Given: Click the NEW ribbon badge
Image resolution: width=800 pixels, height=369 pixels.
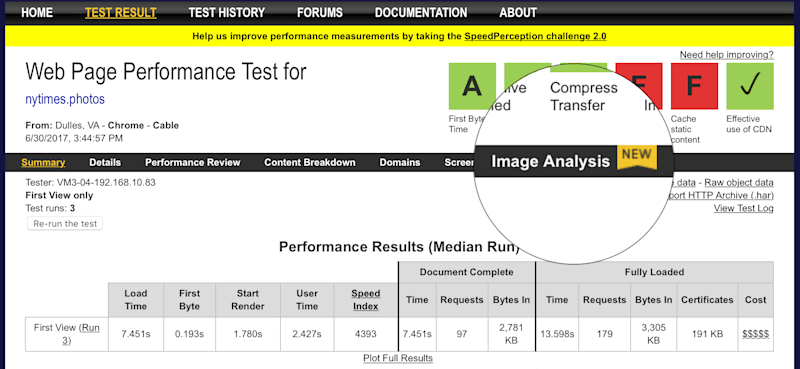Looking at the screenshot, I should 637,157.
